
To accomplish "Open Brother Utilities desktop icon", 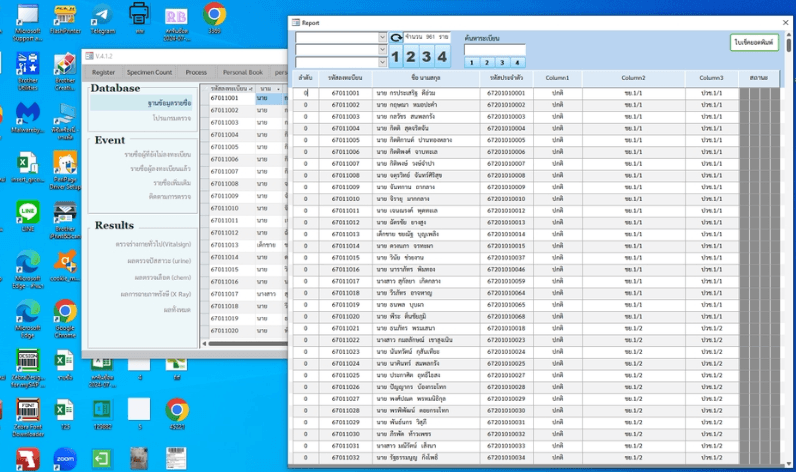I will 27,71.
